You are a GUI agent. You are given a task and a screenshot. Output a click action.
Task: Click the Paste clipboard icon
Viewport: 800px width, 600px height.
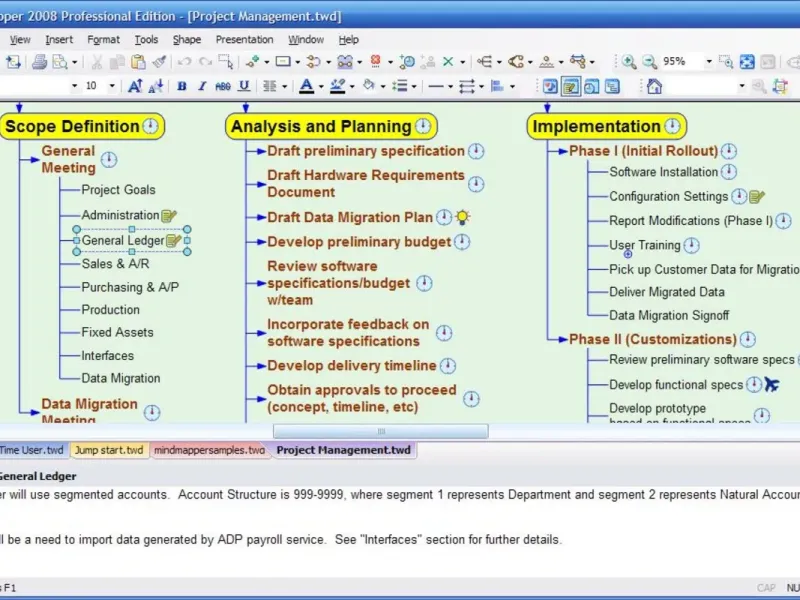138,62
